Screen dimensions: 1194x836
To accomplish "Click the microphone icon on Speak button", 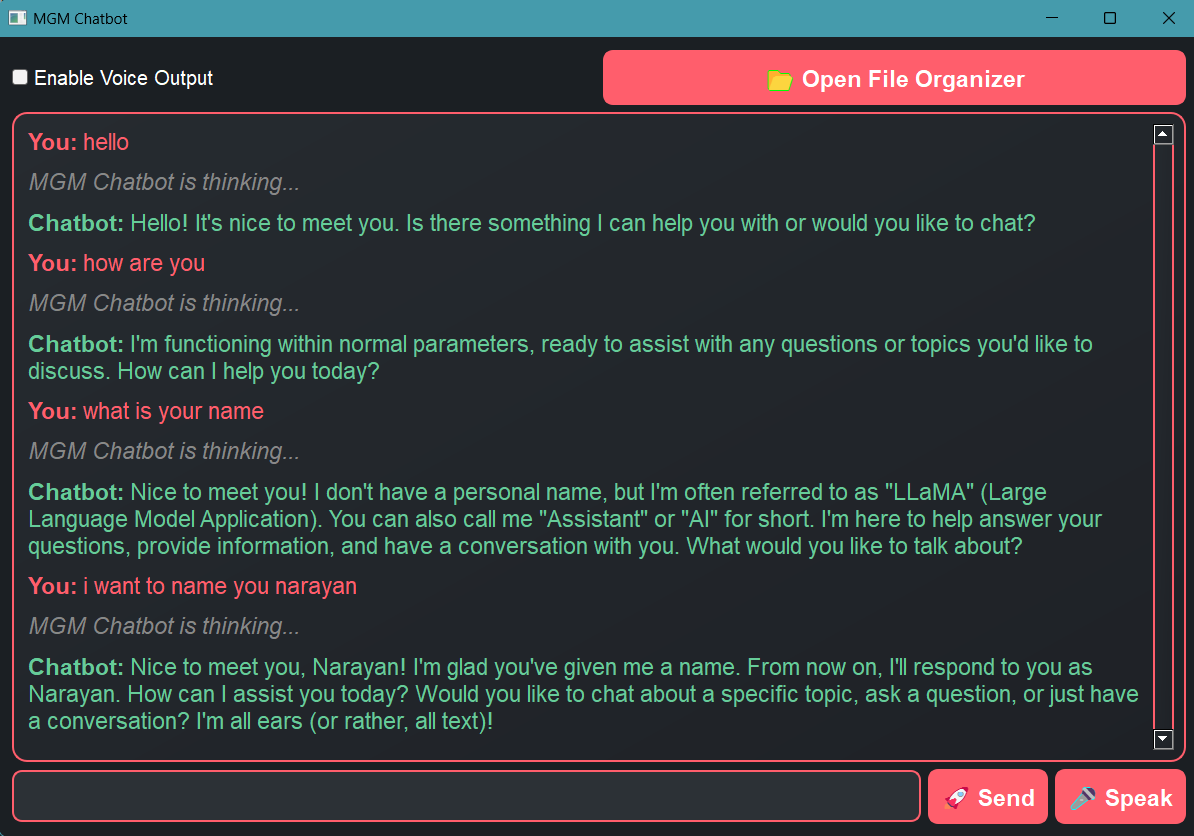I will coord(1082,797).
